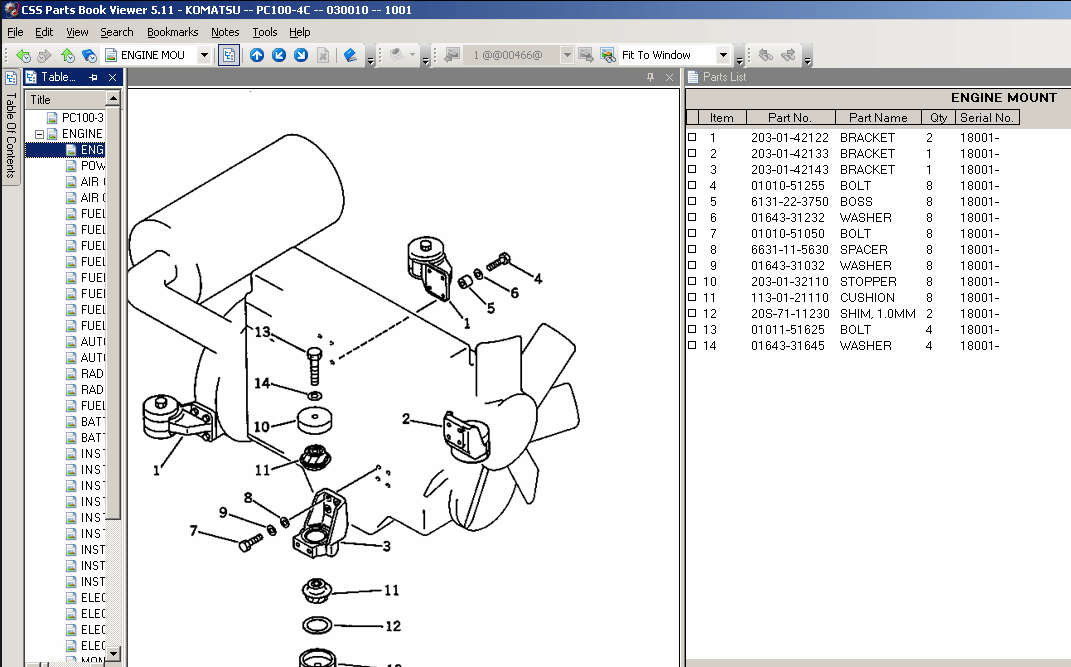Collapse the ENGINE tree node

click(x=40, y=134)
